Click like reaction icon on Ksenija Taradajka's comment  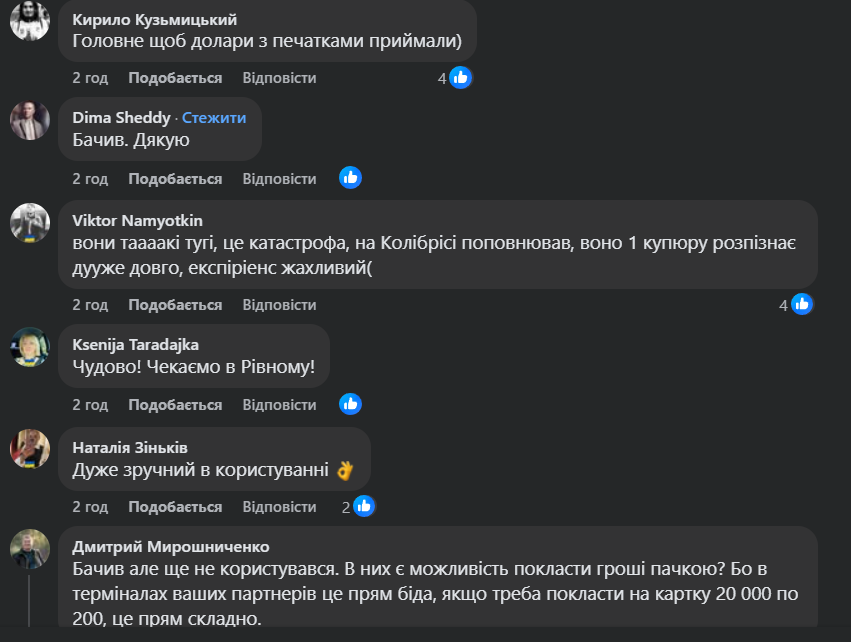(x=349, y=404)
